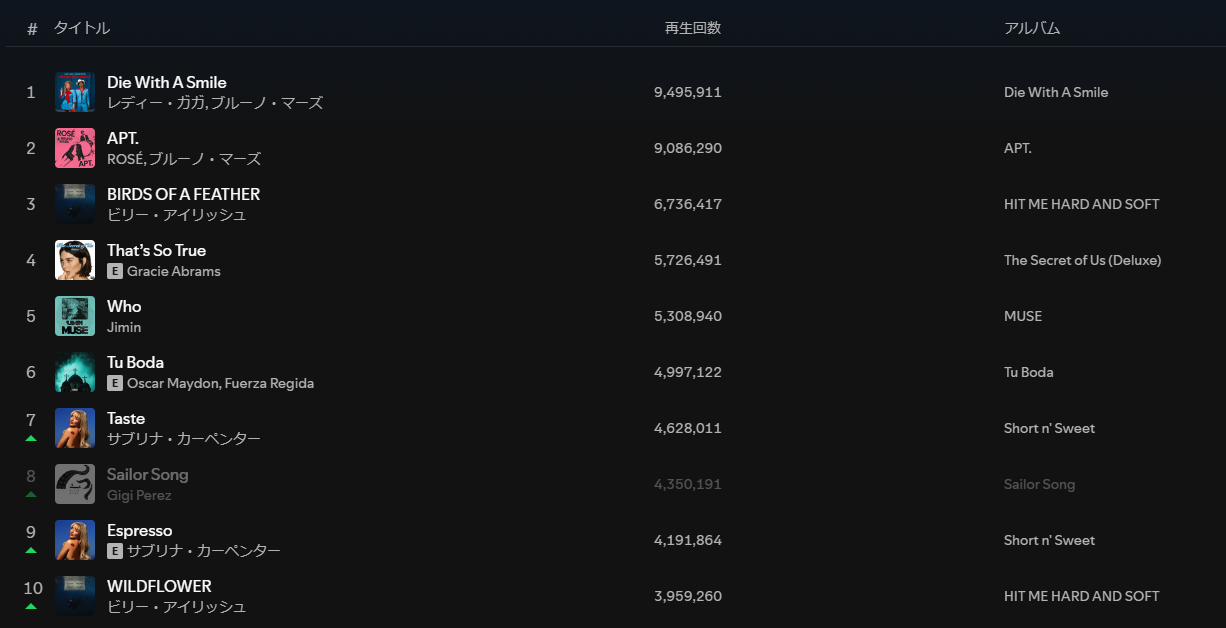Click the pink APT. cover art
The width and height of the screenshot is (1226, 628).
75,148
